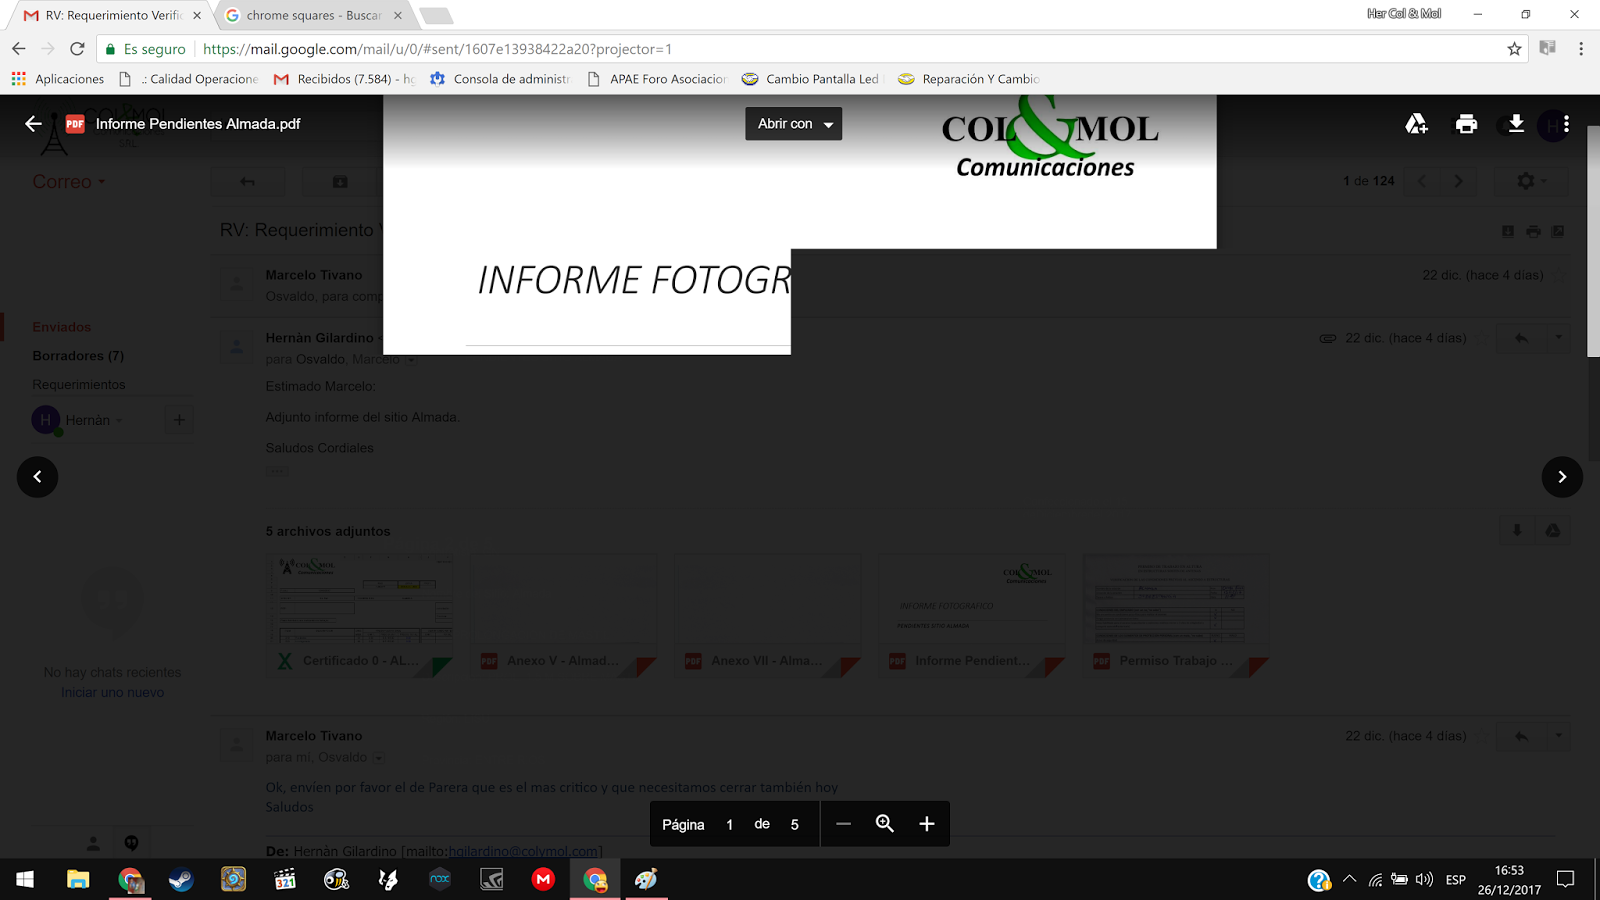Open the Consola de administración bookmark
The height and width of the screenshot is (900, 1600).
tap(500, 79)
